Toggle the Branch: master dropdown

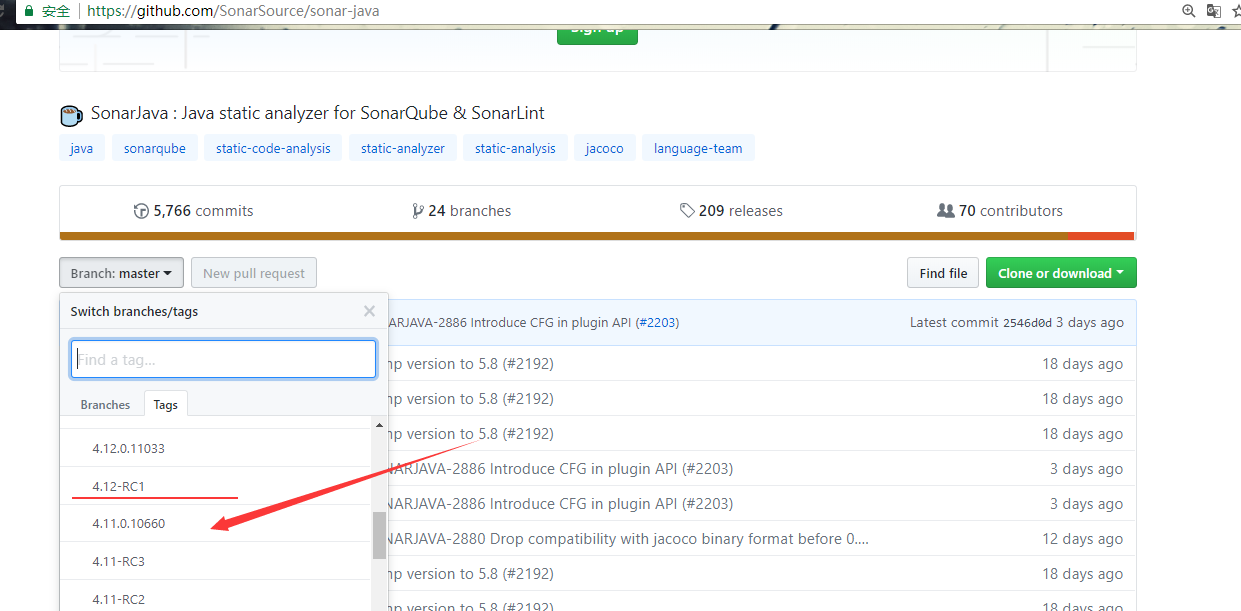pos(121,273)
